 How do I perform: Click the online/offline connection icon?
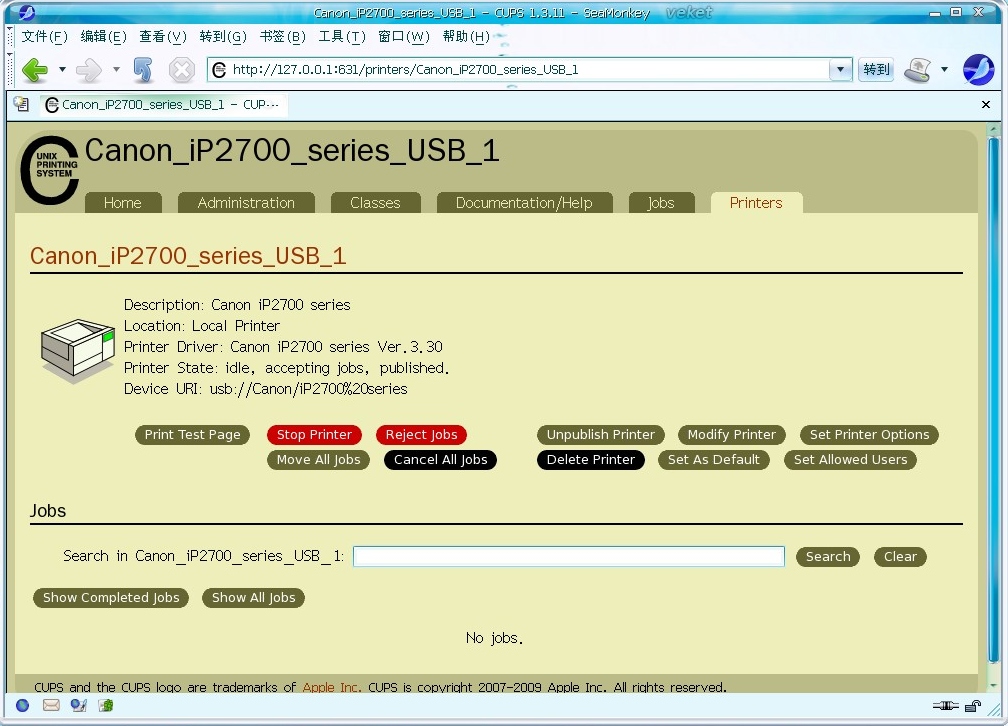click(945, 706)
